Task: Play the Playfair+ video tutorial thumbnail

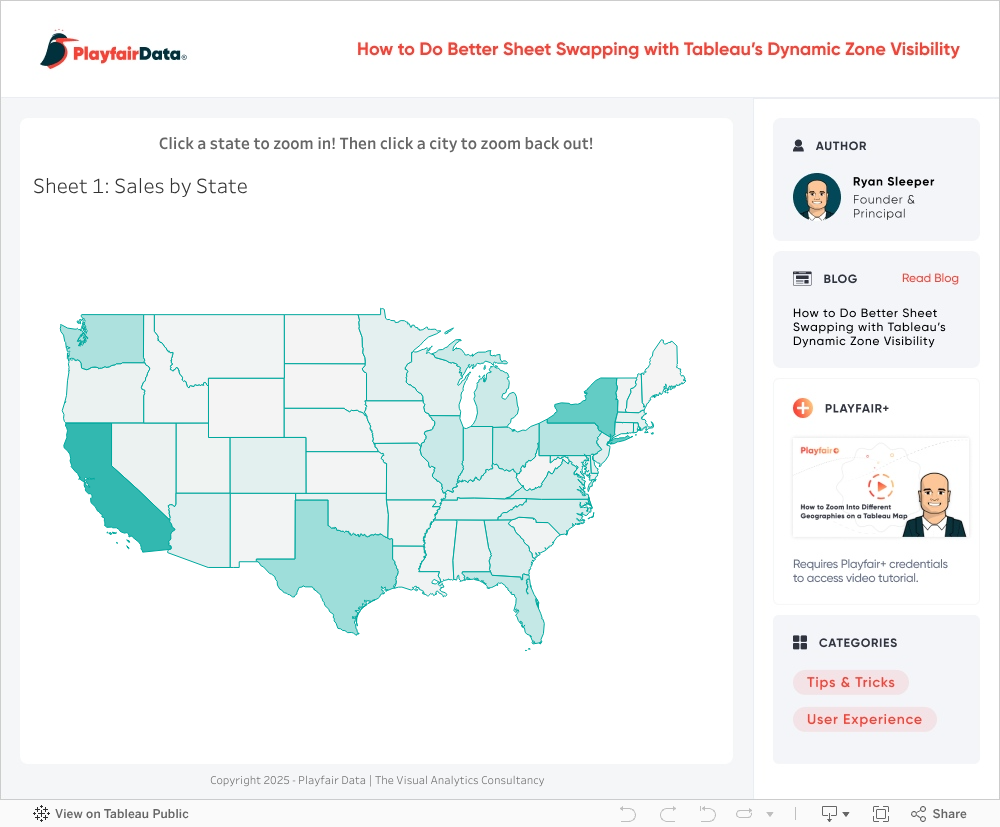Action: (x=880, y=487)
